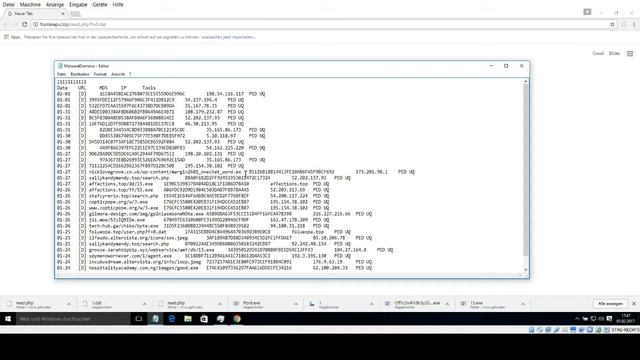Bookmark this page with the star icon
Viewport: 640px width, 360px height.
[x=612, y=24]
